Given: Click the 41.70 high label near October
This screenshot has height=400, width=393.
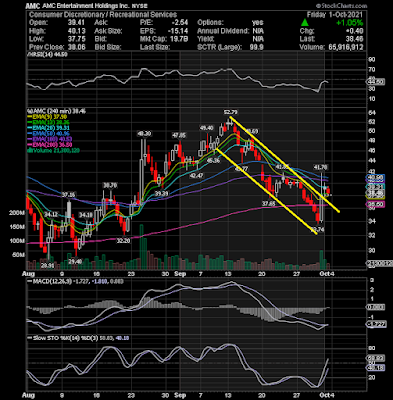Looking at the screenshot, I should pos(320,167).
